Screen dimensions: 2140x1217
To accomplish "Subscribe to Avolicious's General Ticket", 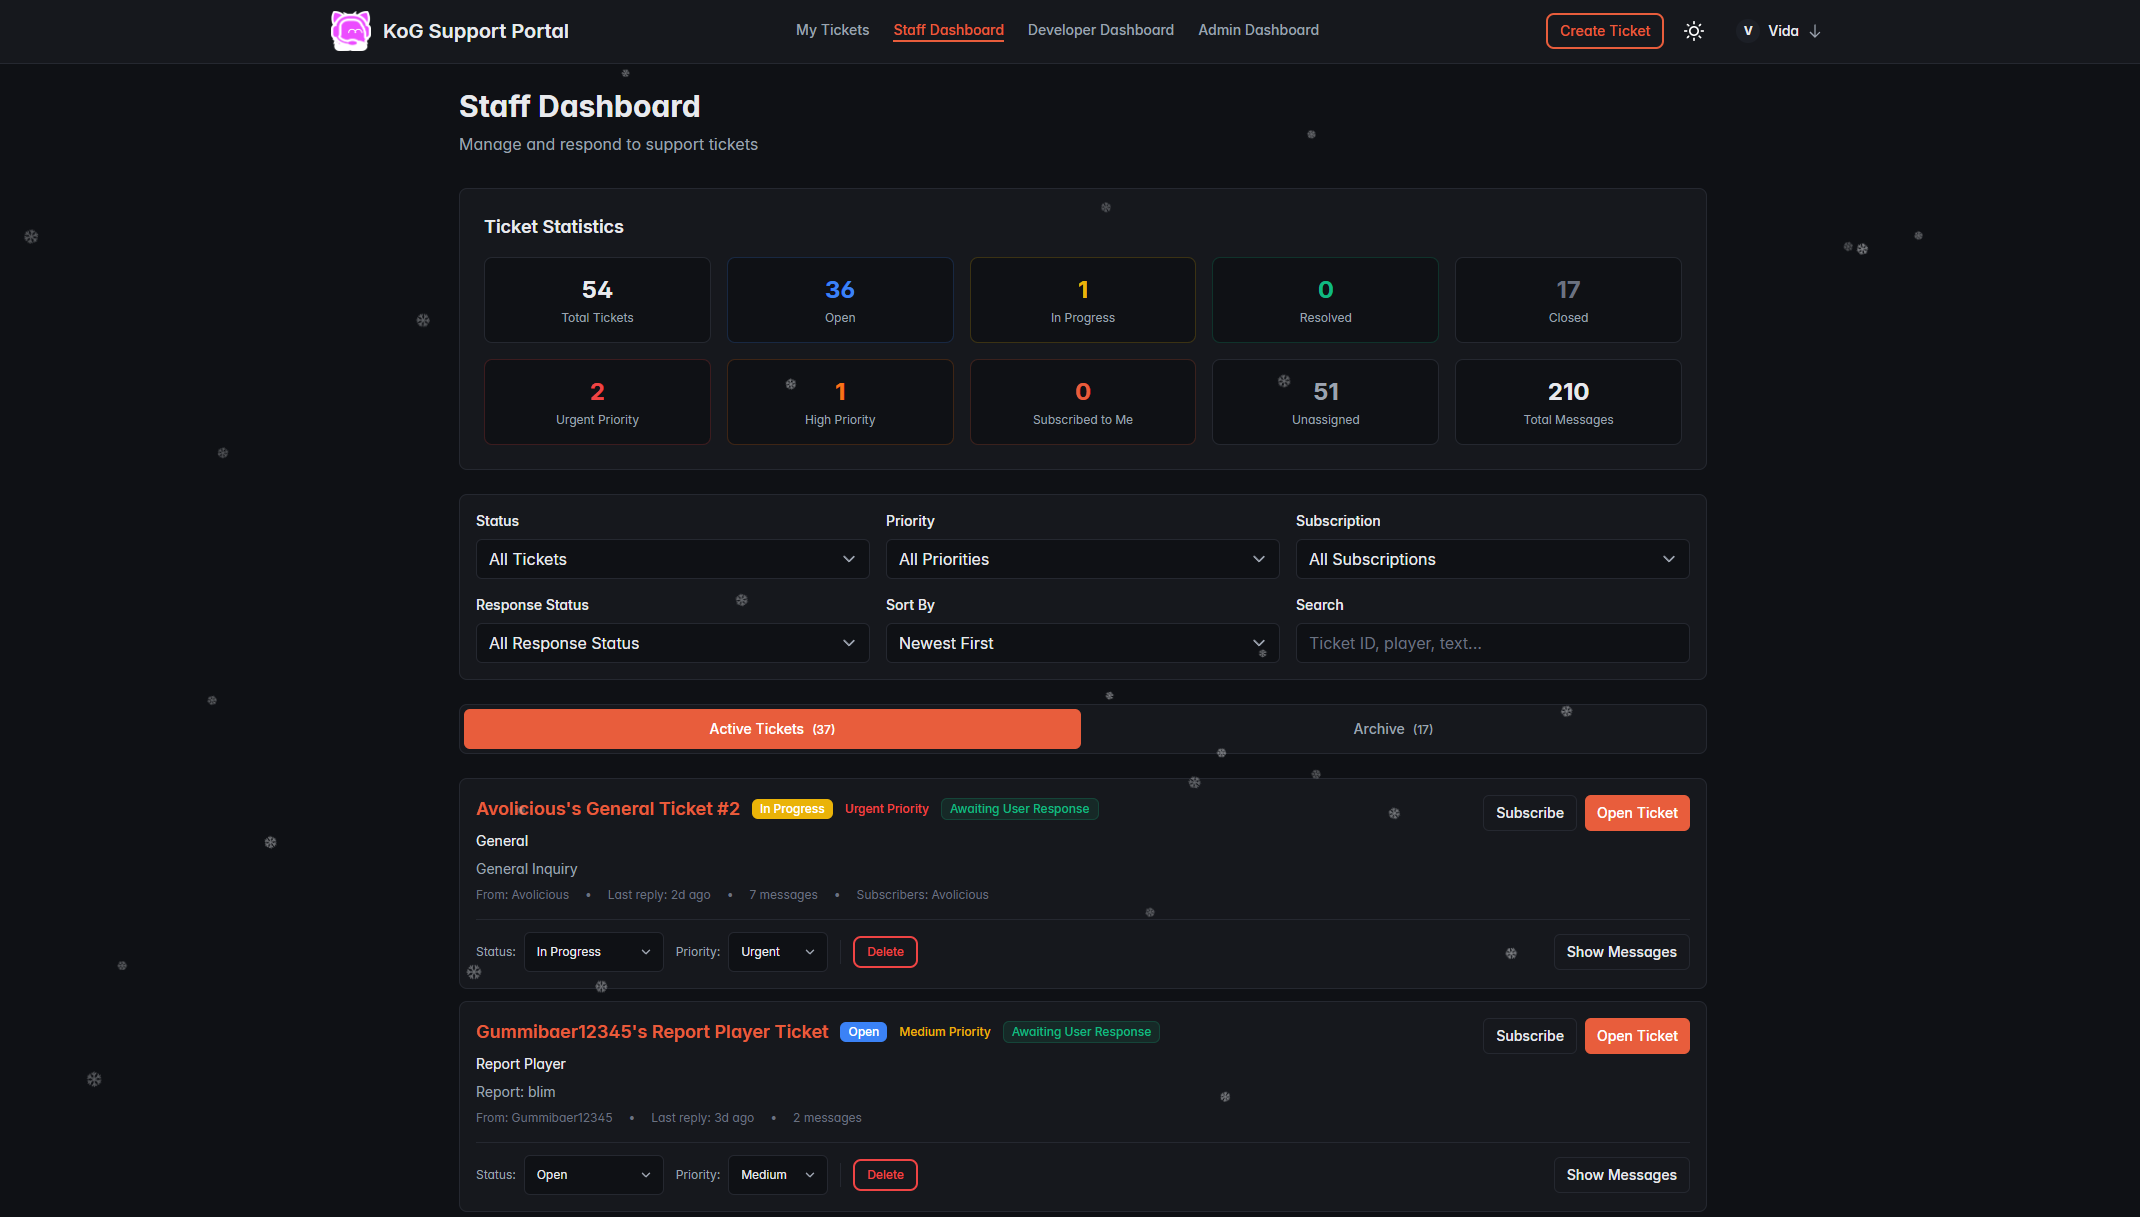I will click(1529, 813).
